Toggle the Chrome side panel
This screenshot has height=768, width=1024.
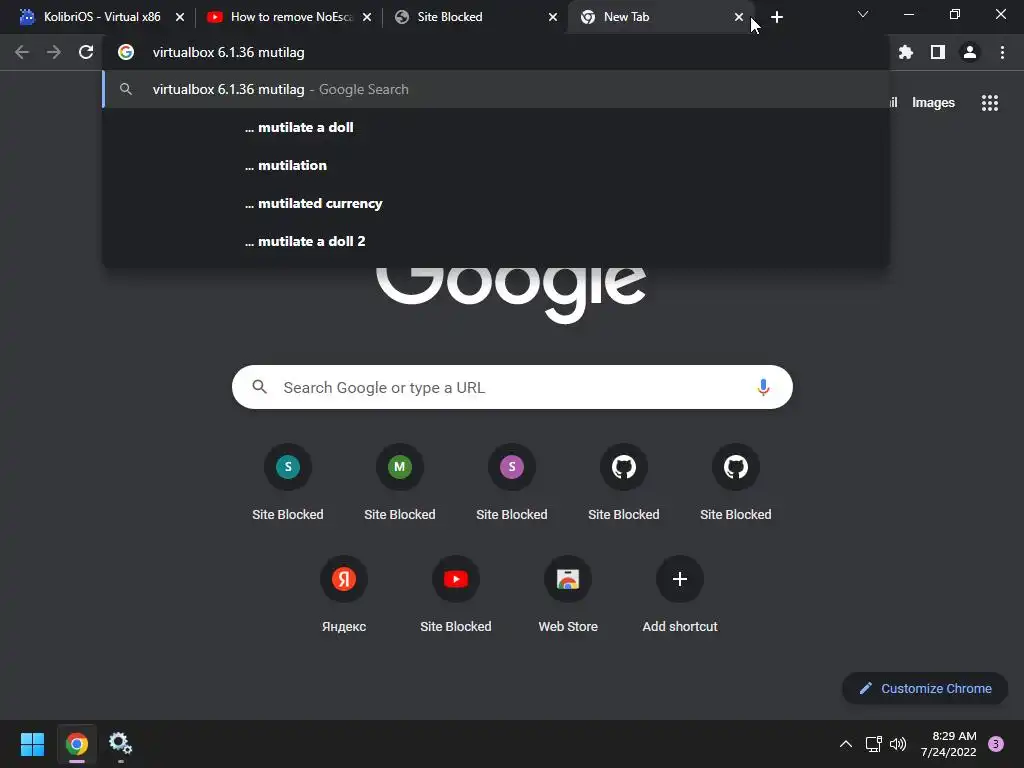pyautogui.click(x=938, y=52)
